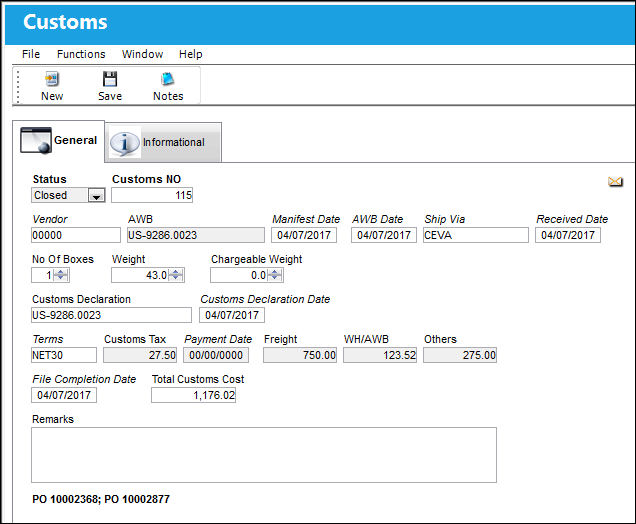Click the AWB Date field
Image resolution: width=636 pixels, height=524 pixels.
(384, 235)
